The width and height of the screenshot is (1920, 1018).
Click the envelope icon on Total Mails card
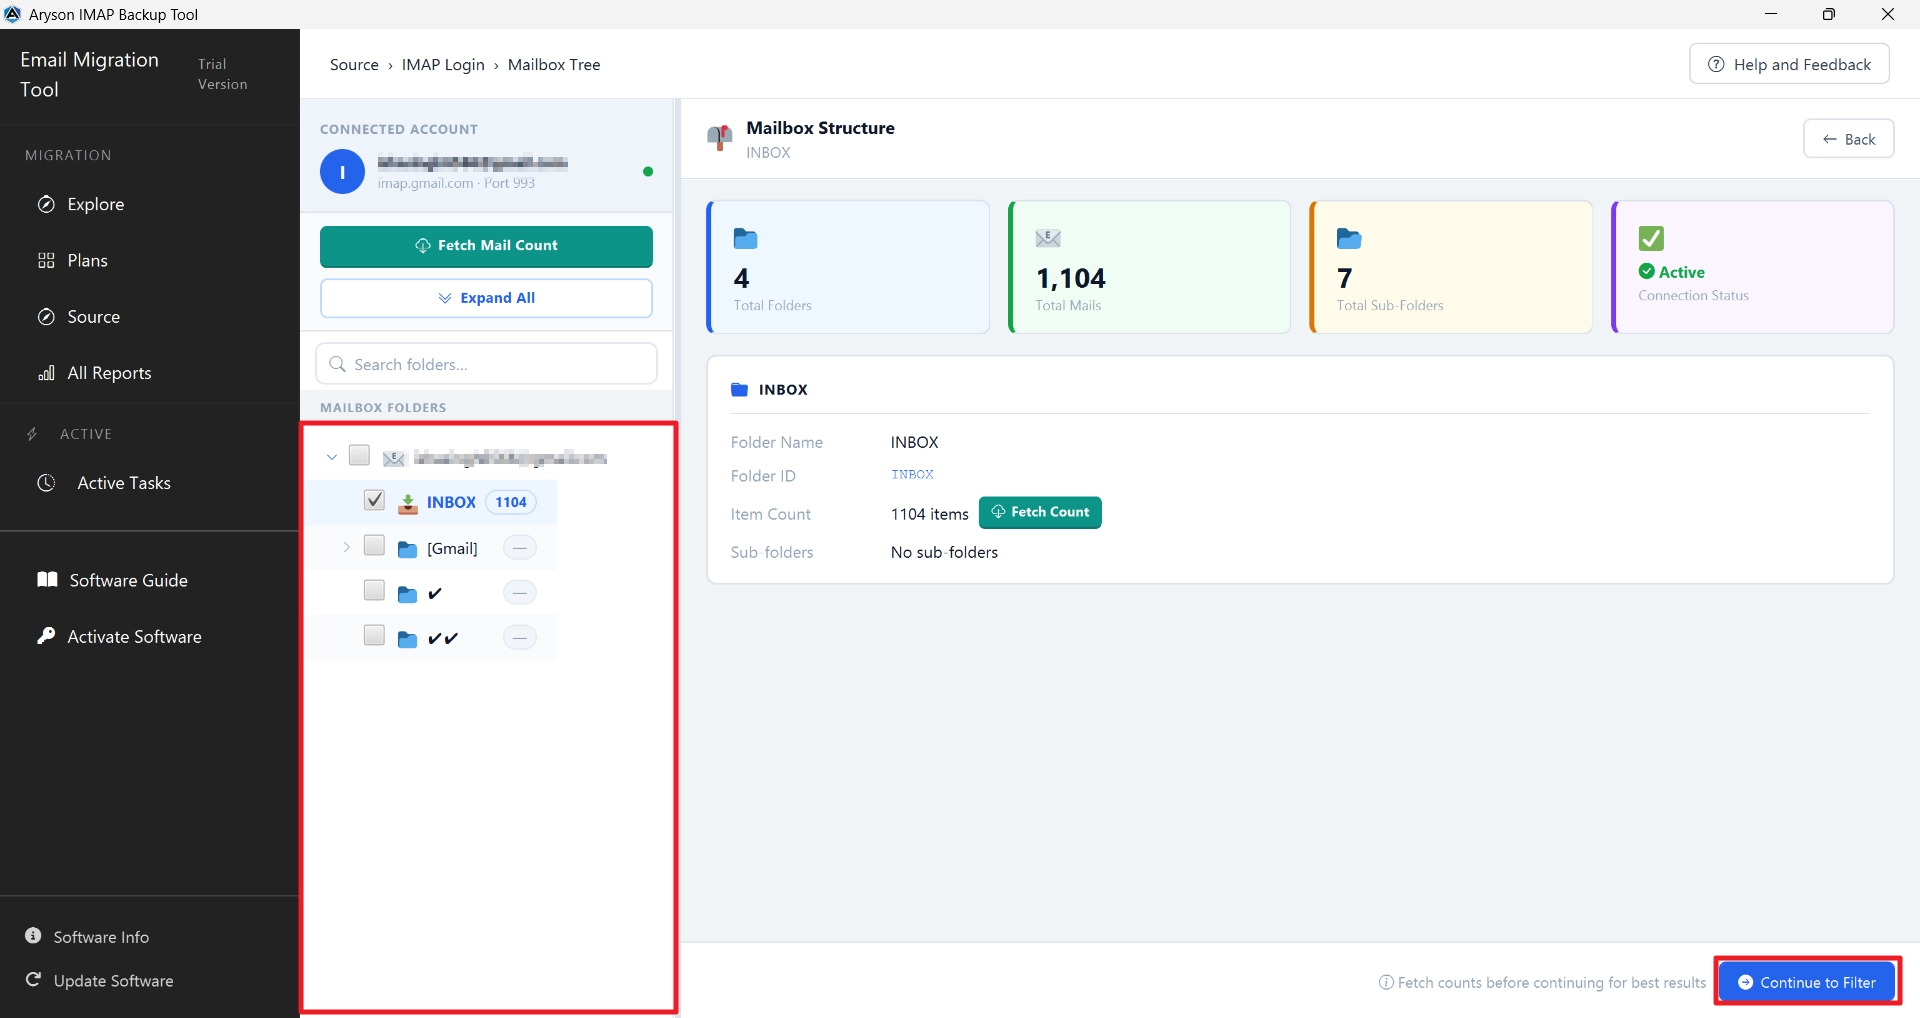1048,238
